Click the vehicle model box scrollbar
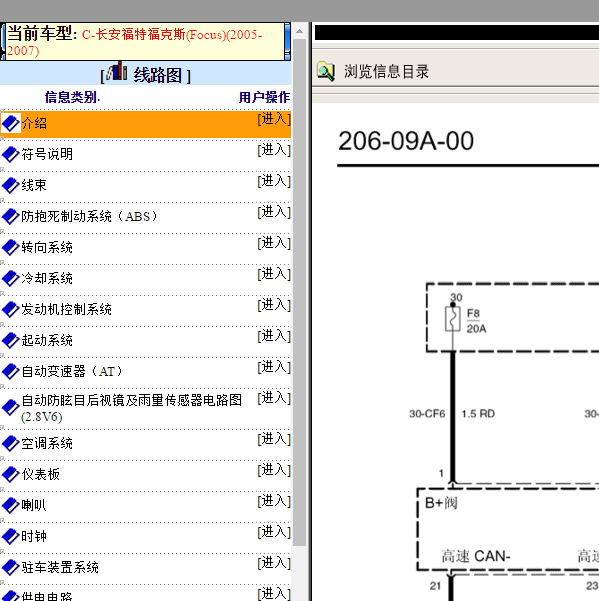This screenshot has width=599, height=601. [x=287, y=41]
